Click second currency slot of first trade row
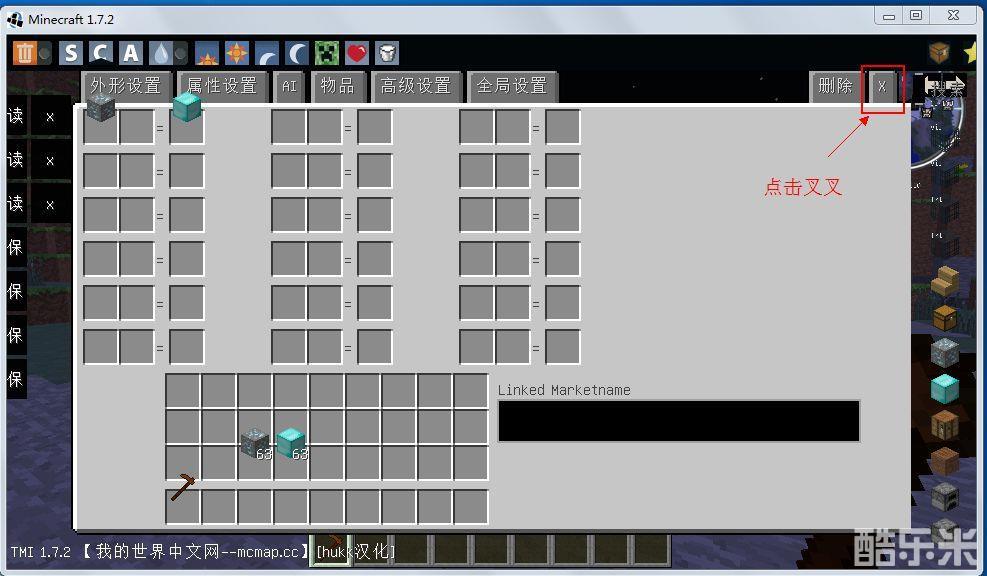 [137, 127]
